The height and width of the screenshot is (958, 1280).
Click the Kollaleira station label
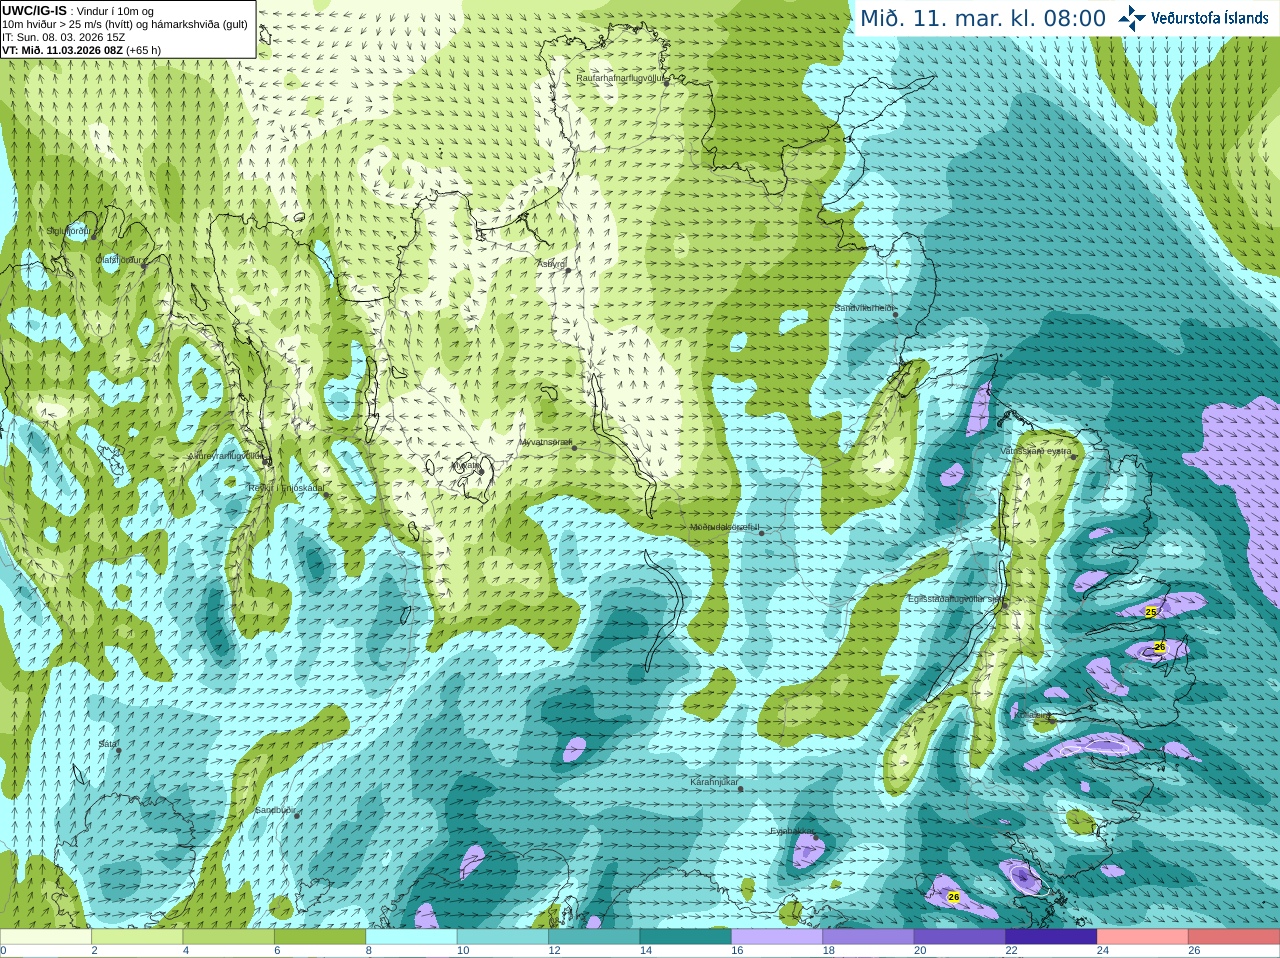coord(1033,716)
